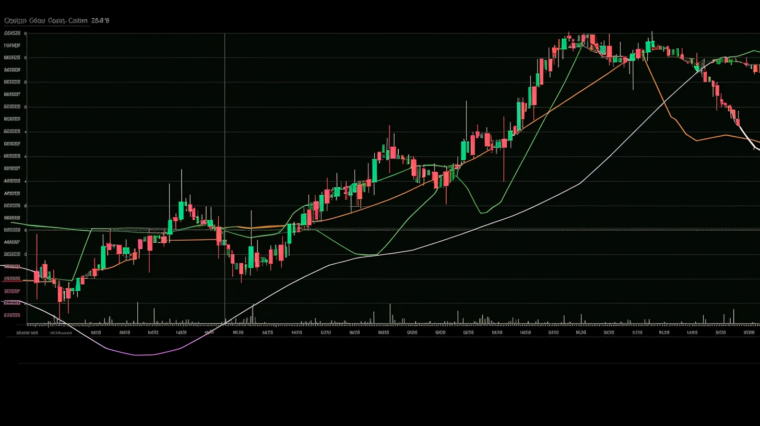
Task: Click the green candle at the chart's highest peak
Action: tap(649, 44)
